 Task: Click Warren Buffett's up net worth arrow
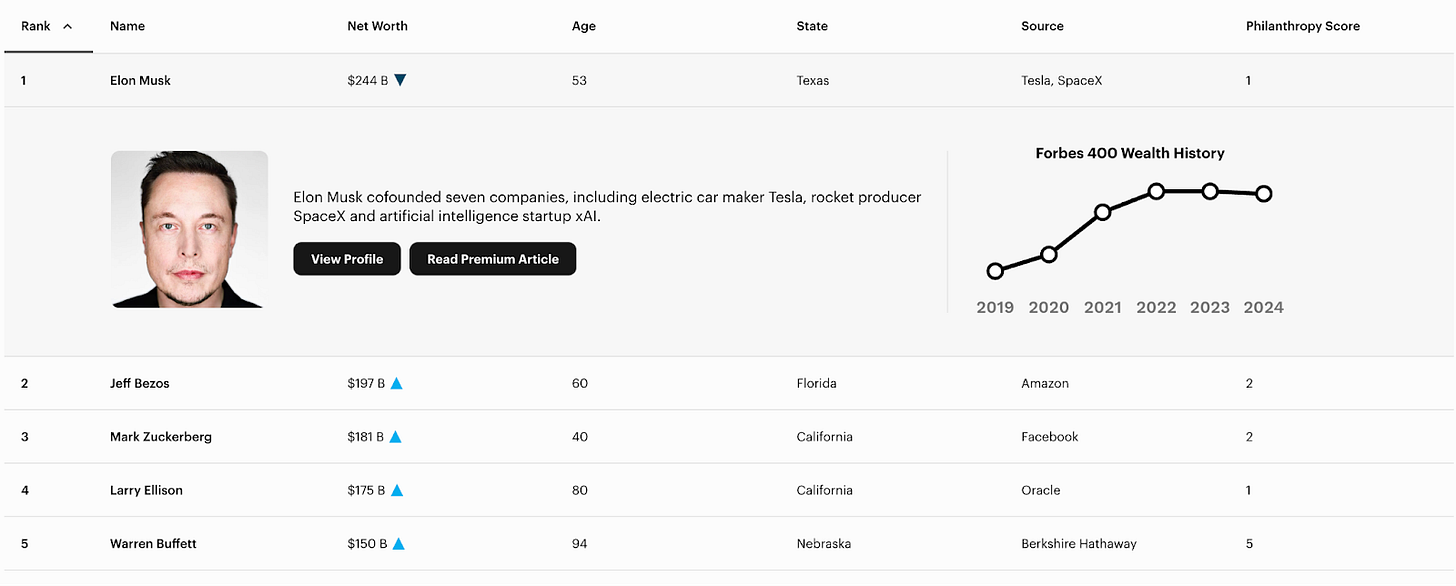pyautogui.click(x=398, y=544)
